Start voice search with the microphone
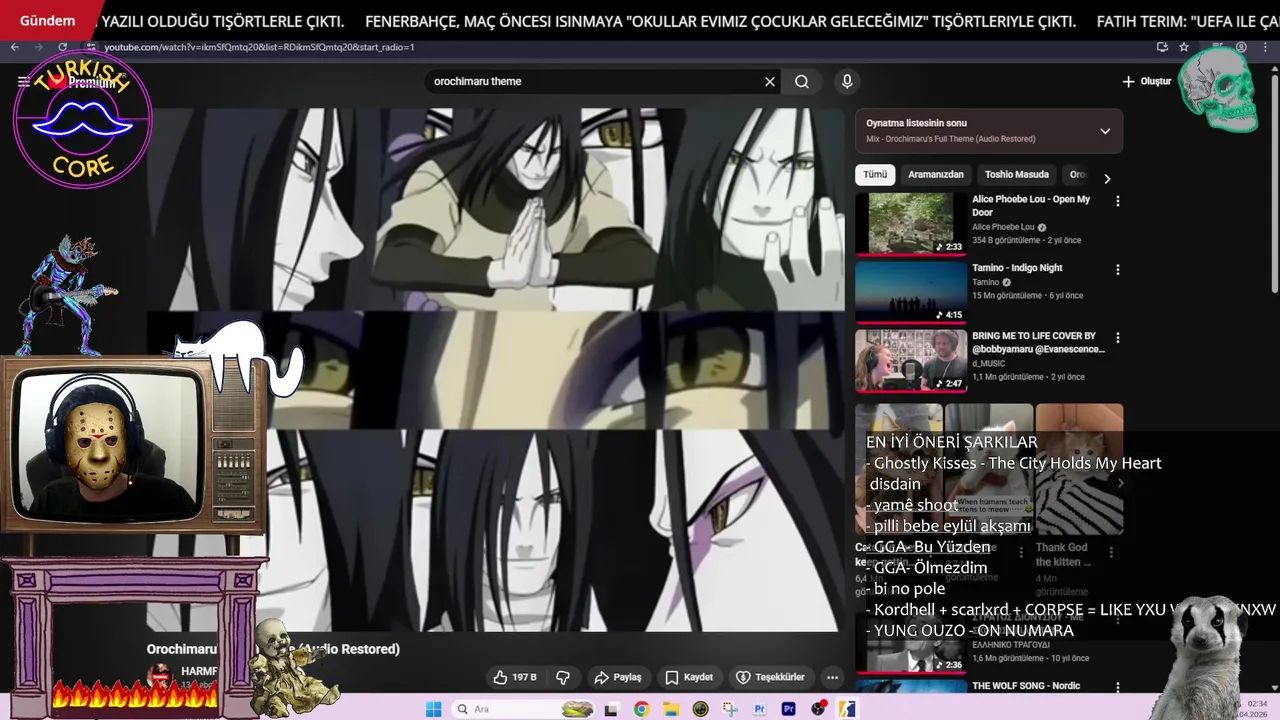 point(847,82)
